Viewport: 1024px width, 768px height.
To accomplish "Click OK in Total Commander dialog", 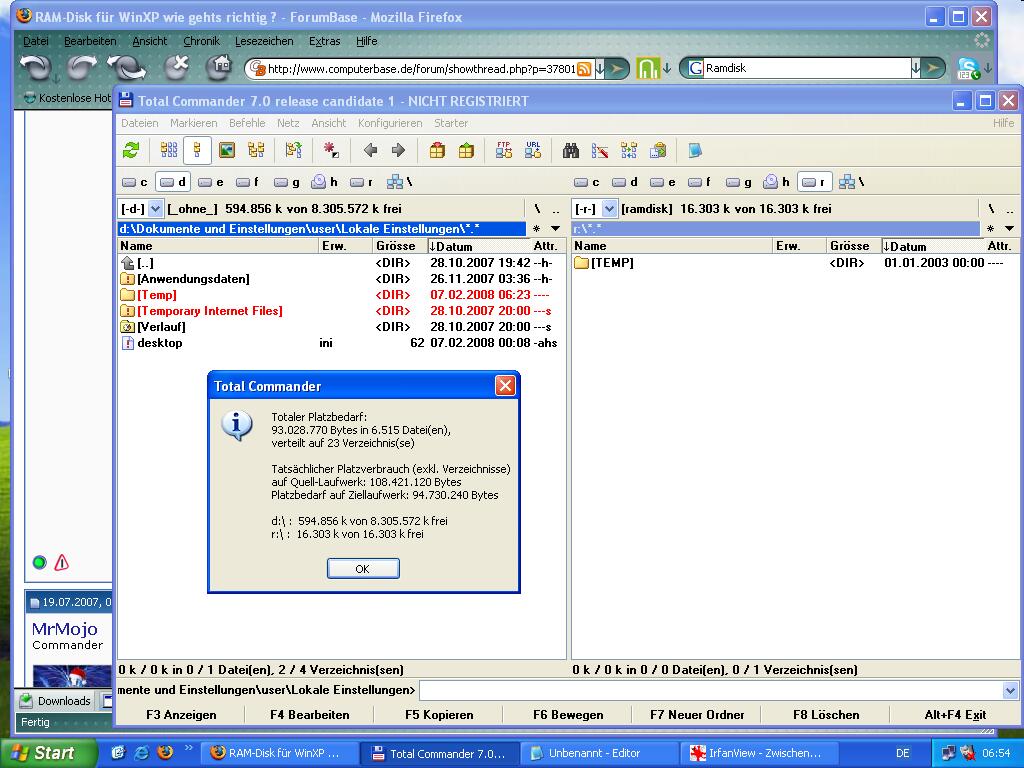I will coord(362,569).
